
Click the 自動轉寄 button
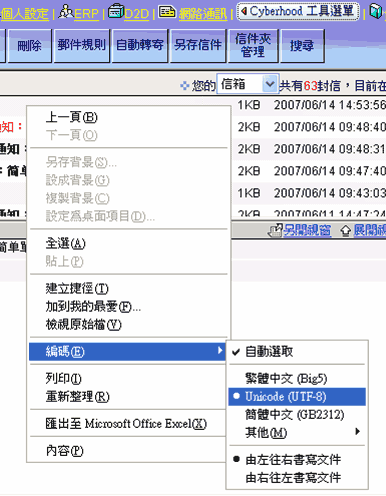click(140, 45)
